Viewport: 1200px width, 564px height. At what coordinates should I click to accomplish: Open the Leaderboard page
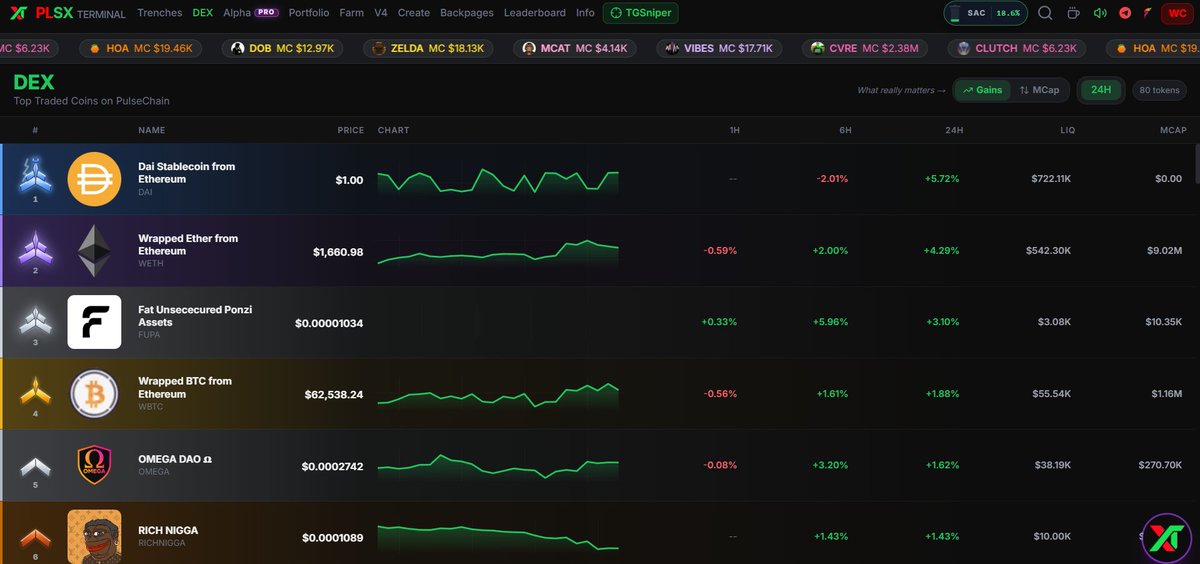pos(534,13)
